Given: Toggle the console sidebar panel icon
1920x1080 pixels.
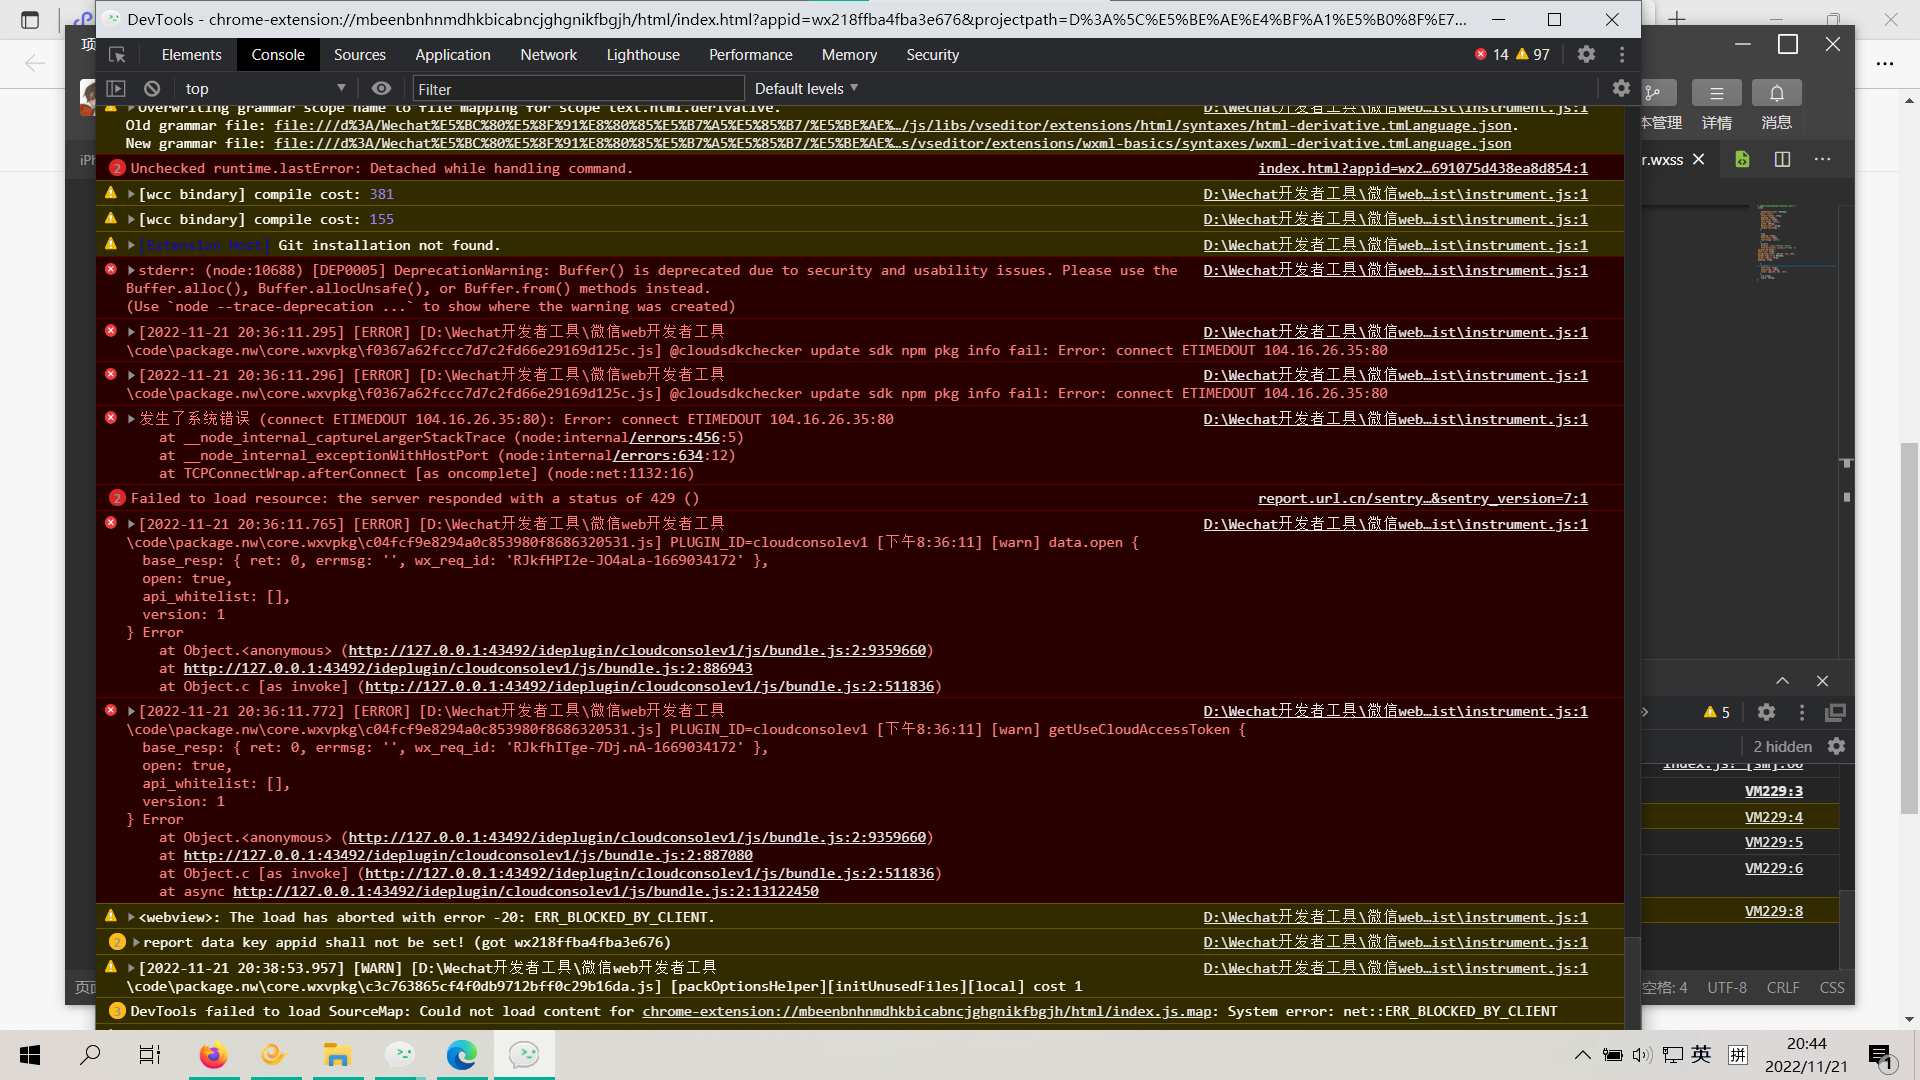Looking at the screenshot, I should [x=116, y=89].
